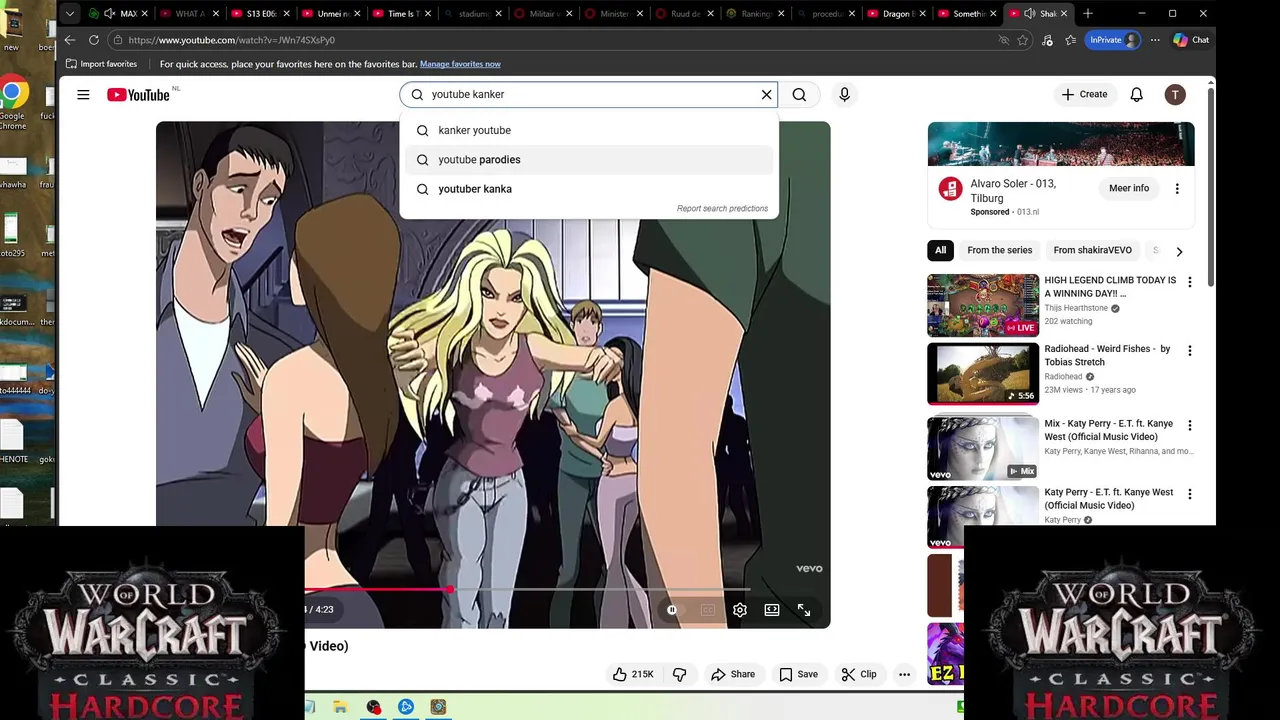Viewport: 1280px width, 720px height.
Task: Open options for the Thijs Hearthstone live stream
Action: 1190,283
